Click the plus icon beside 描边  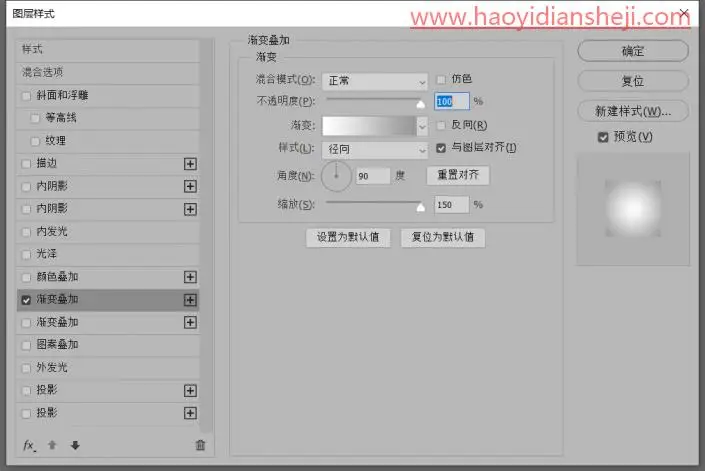click(x=190, y=164)
